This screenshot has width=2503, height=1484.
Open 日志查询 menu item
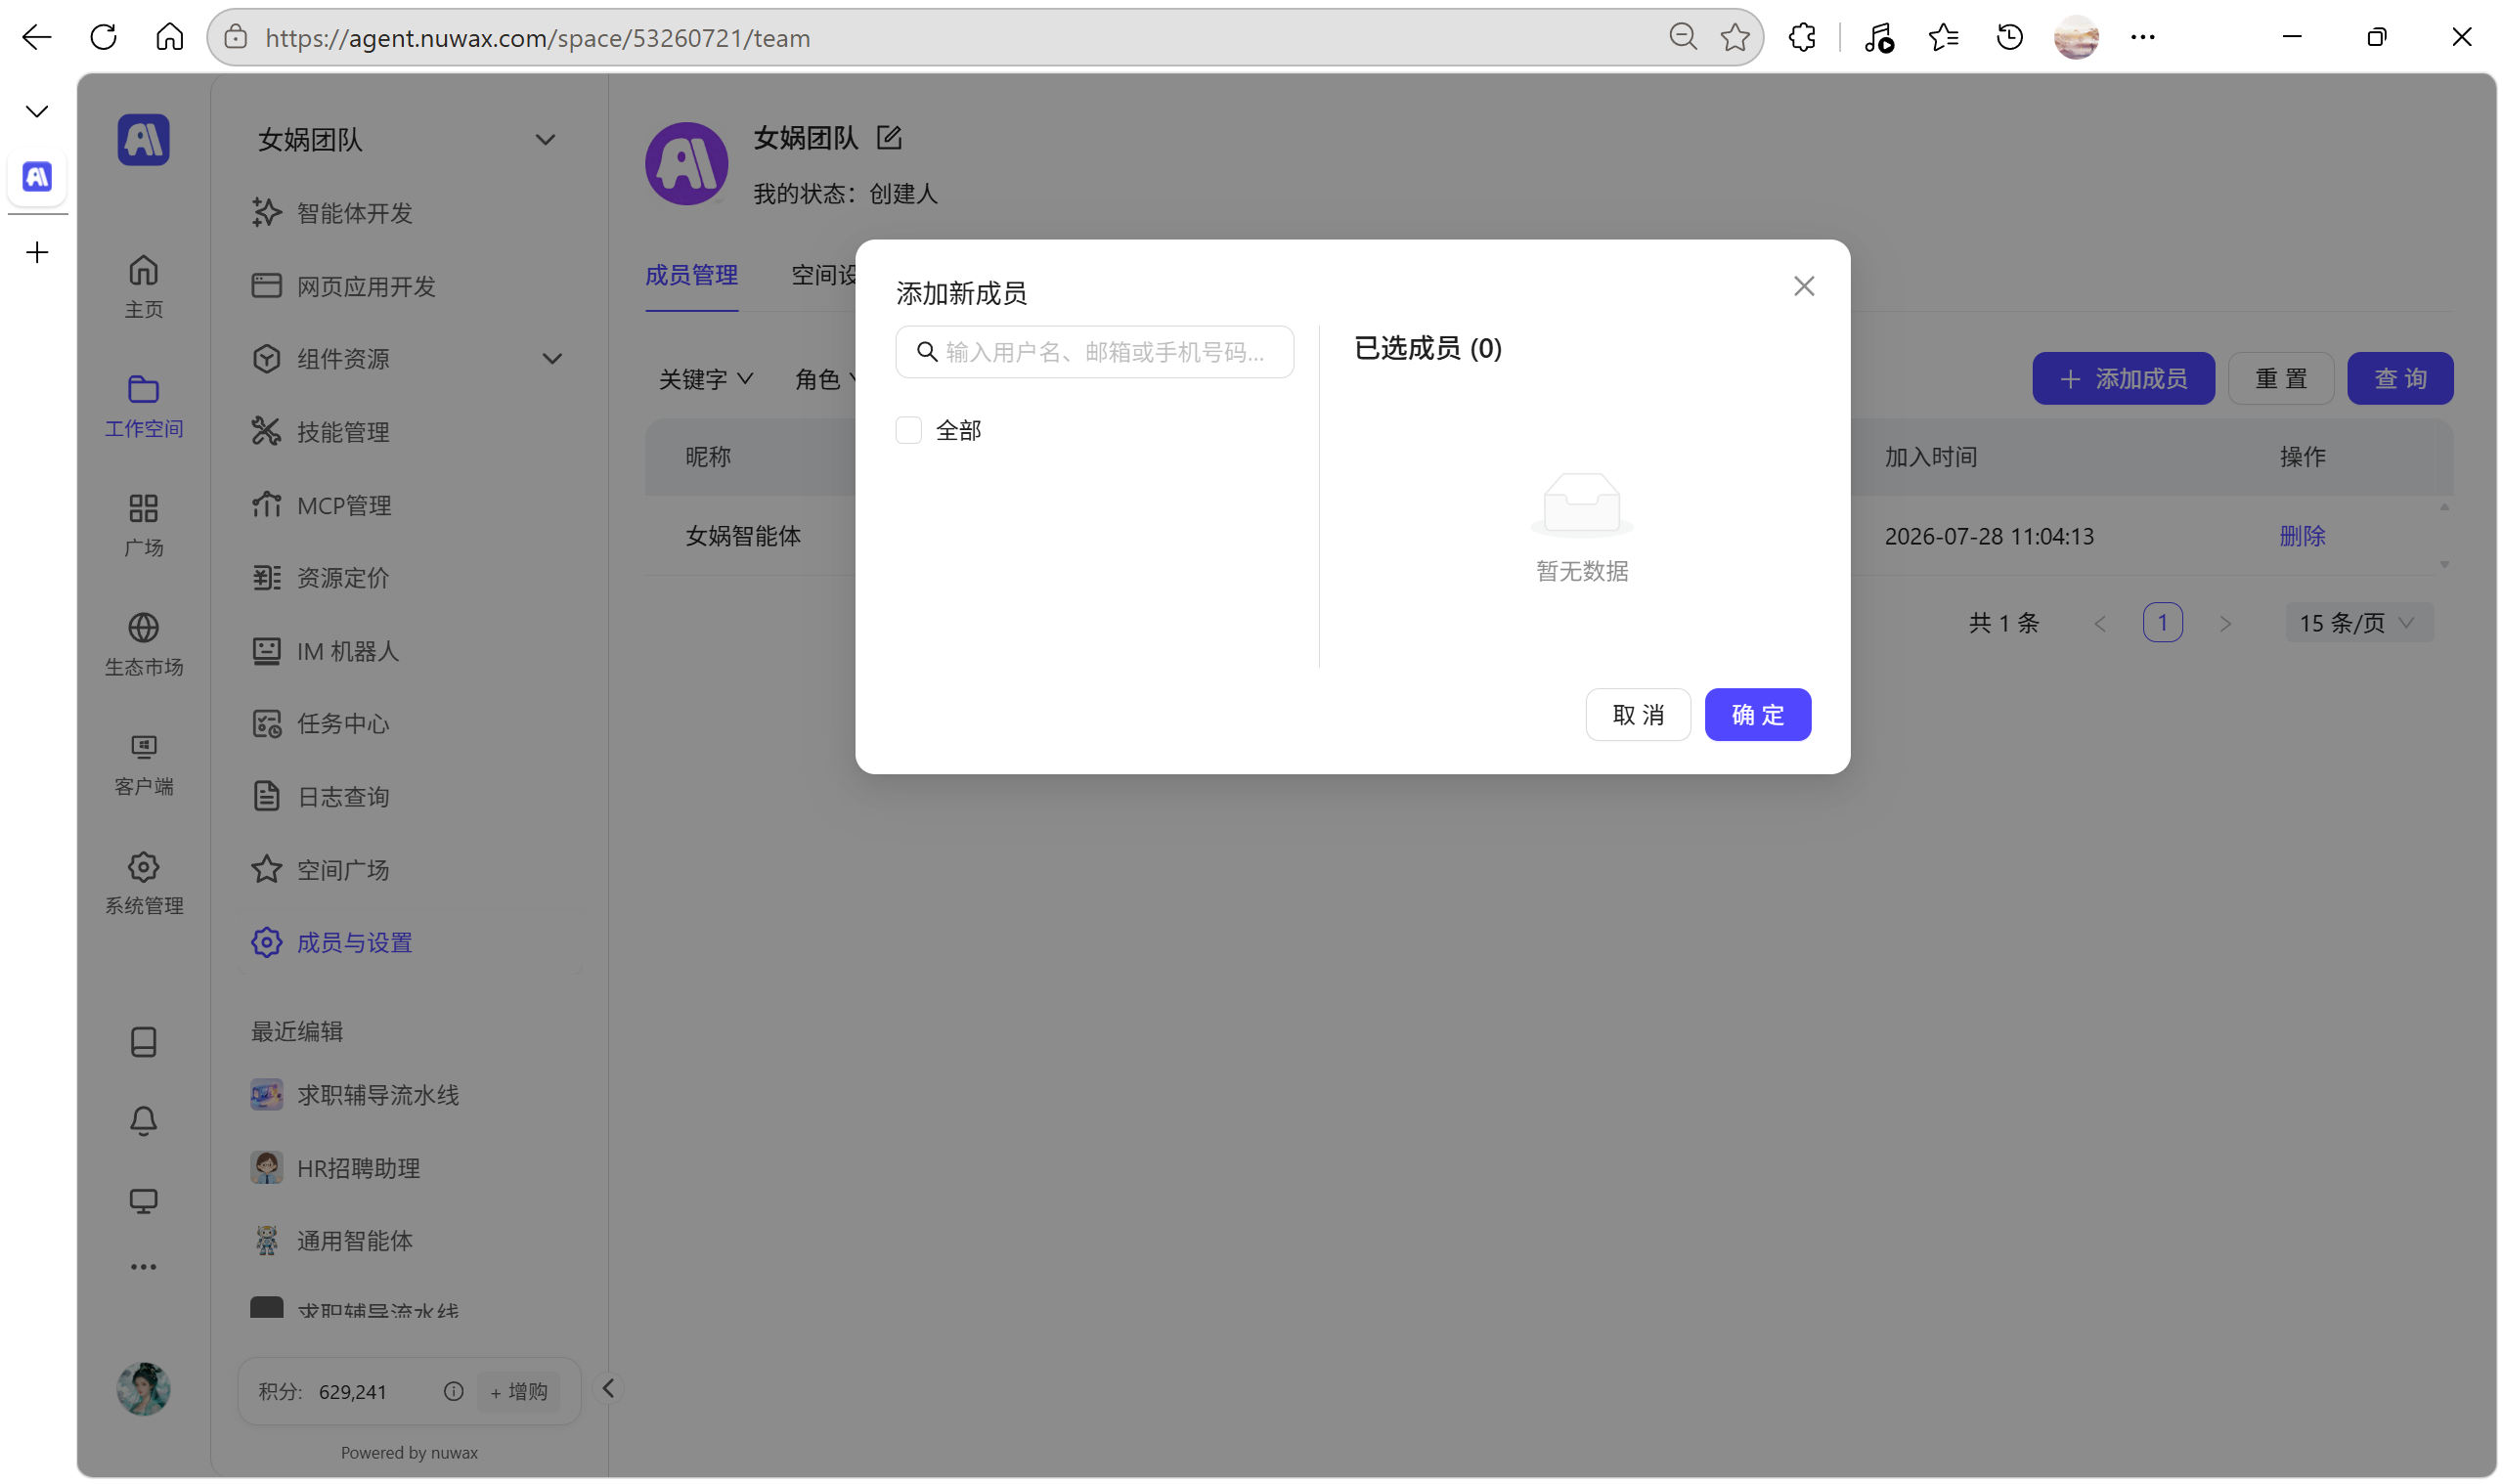[408, 797]
